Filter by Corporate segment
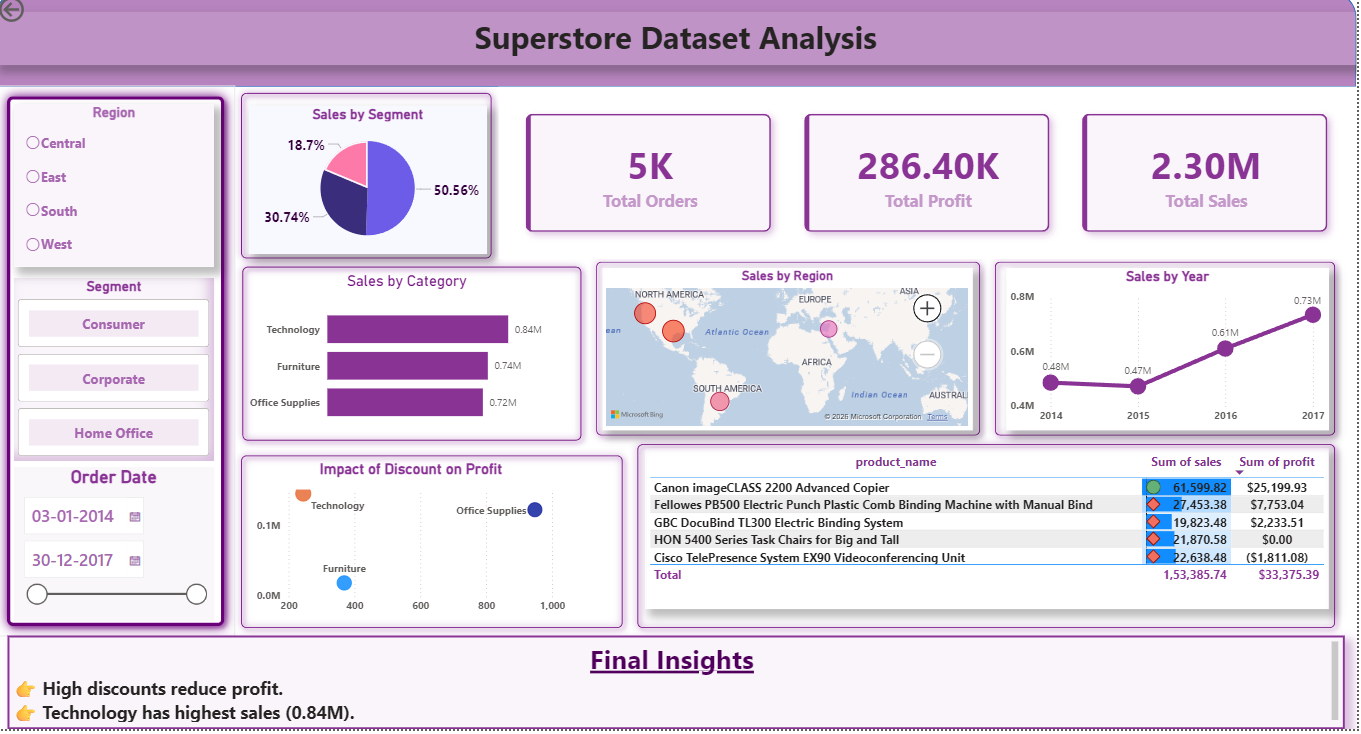The height and width of the screenshot is (734, 1361). 114,379
